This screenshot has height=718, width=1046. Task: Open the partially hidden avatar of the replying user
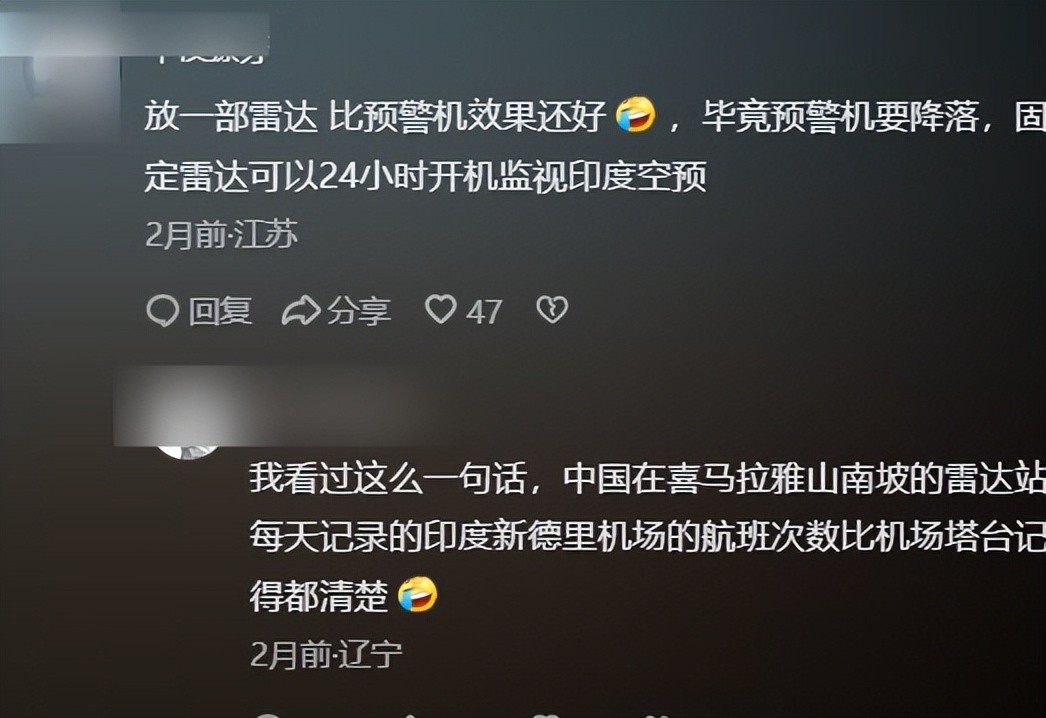tap(187, 451)
